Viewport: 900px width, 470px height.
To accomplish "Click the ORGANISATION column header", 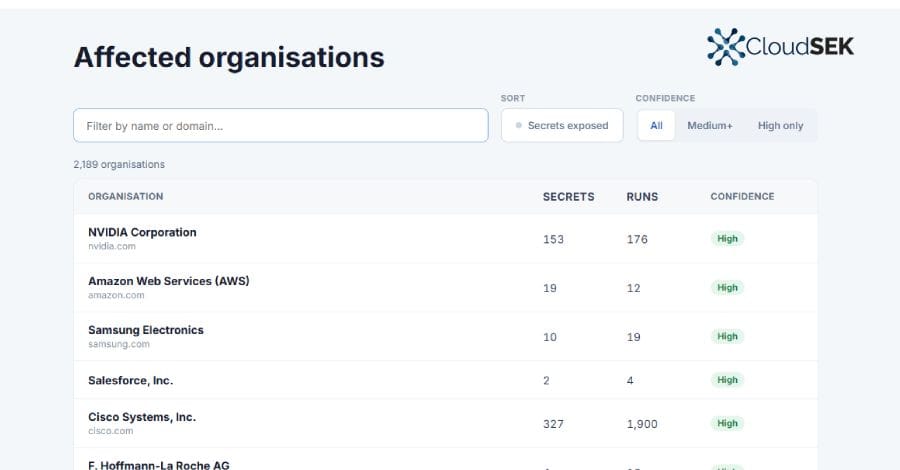I will click(x=126, y=196).
